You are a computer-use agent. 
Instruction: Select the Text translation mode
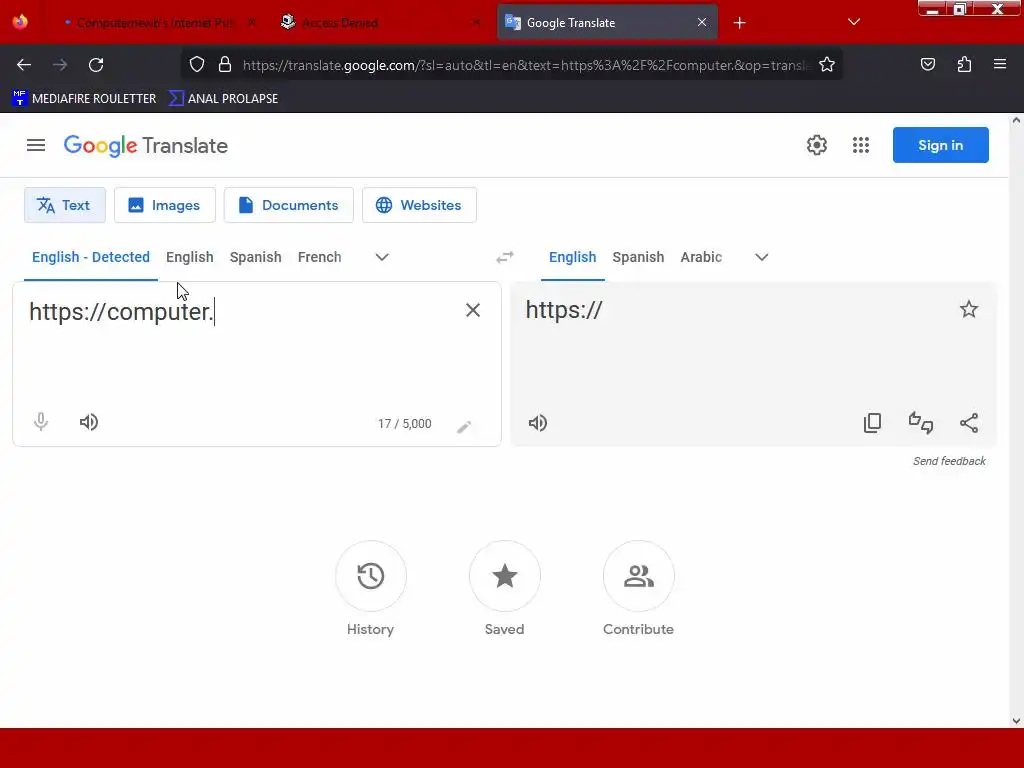point(65,205)
